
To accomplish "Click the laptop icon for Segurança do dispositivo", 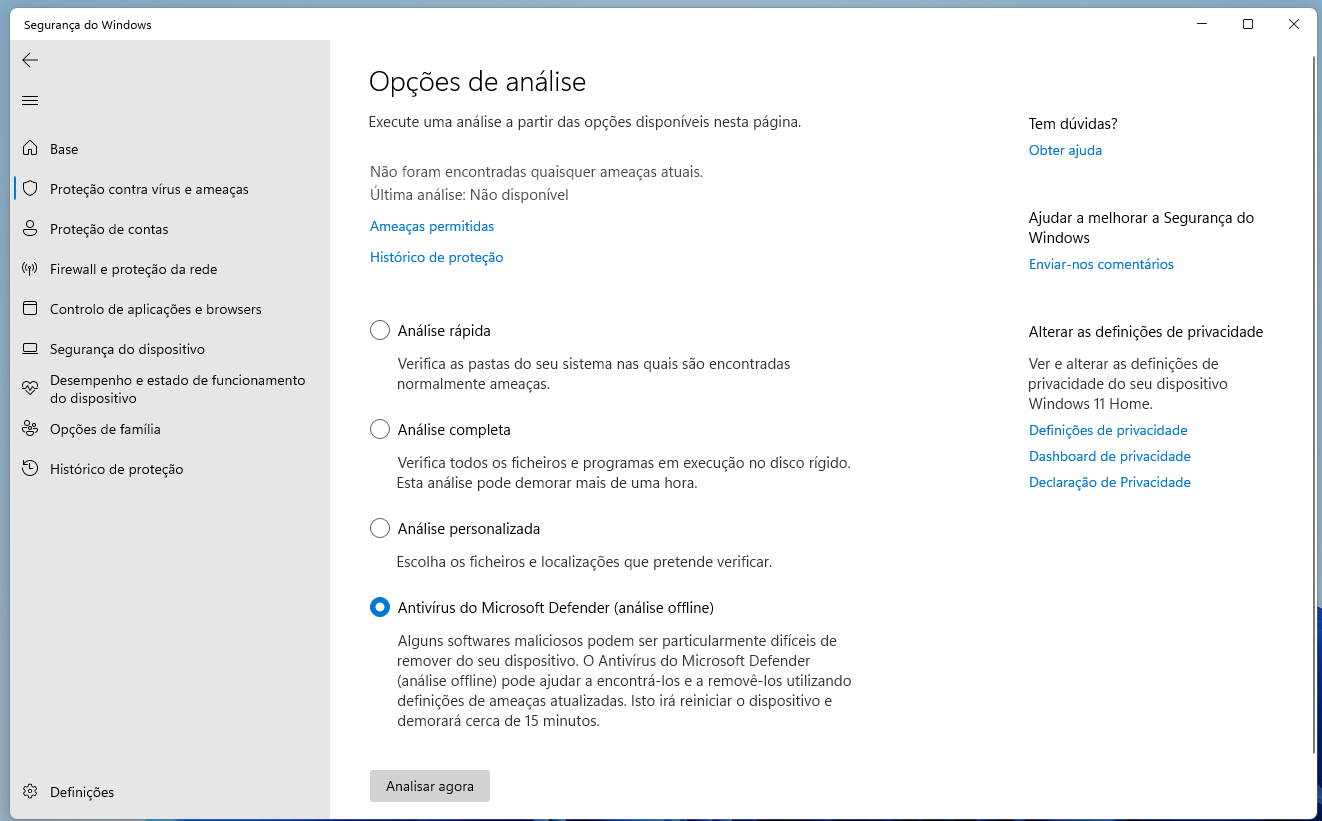I will pyautogui.click(x=30, y=349).
